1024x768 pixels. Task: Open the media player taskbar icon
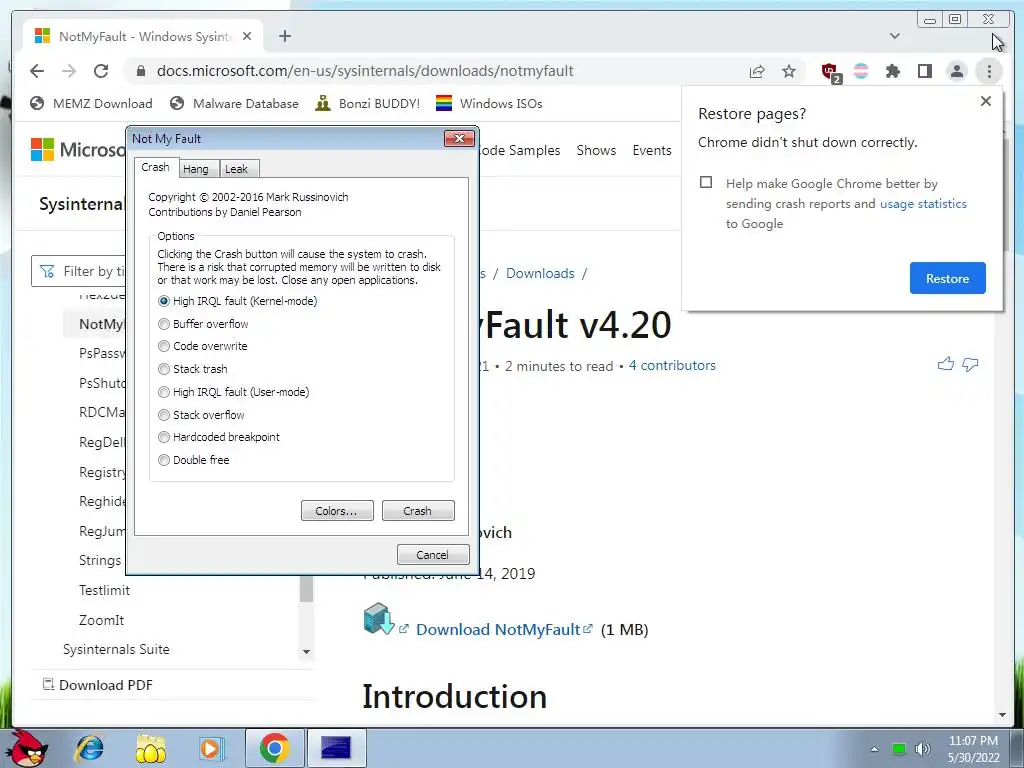(x=212, y=748)
